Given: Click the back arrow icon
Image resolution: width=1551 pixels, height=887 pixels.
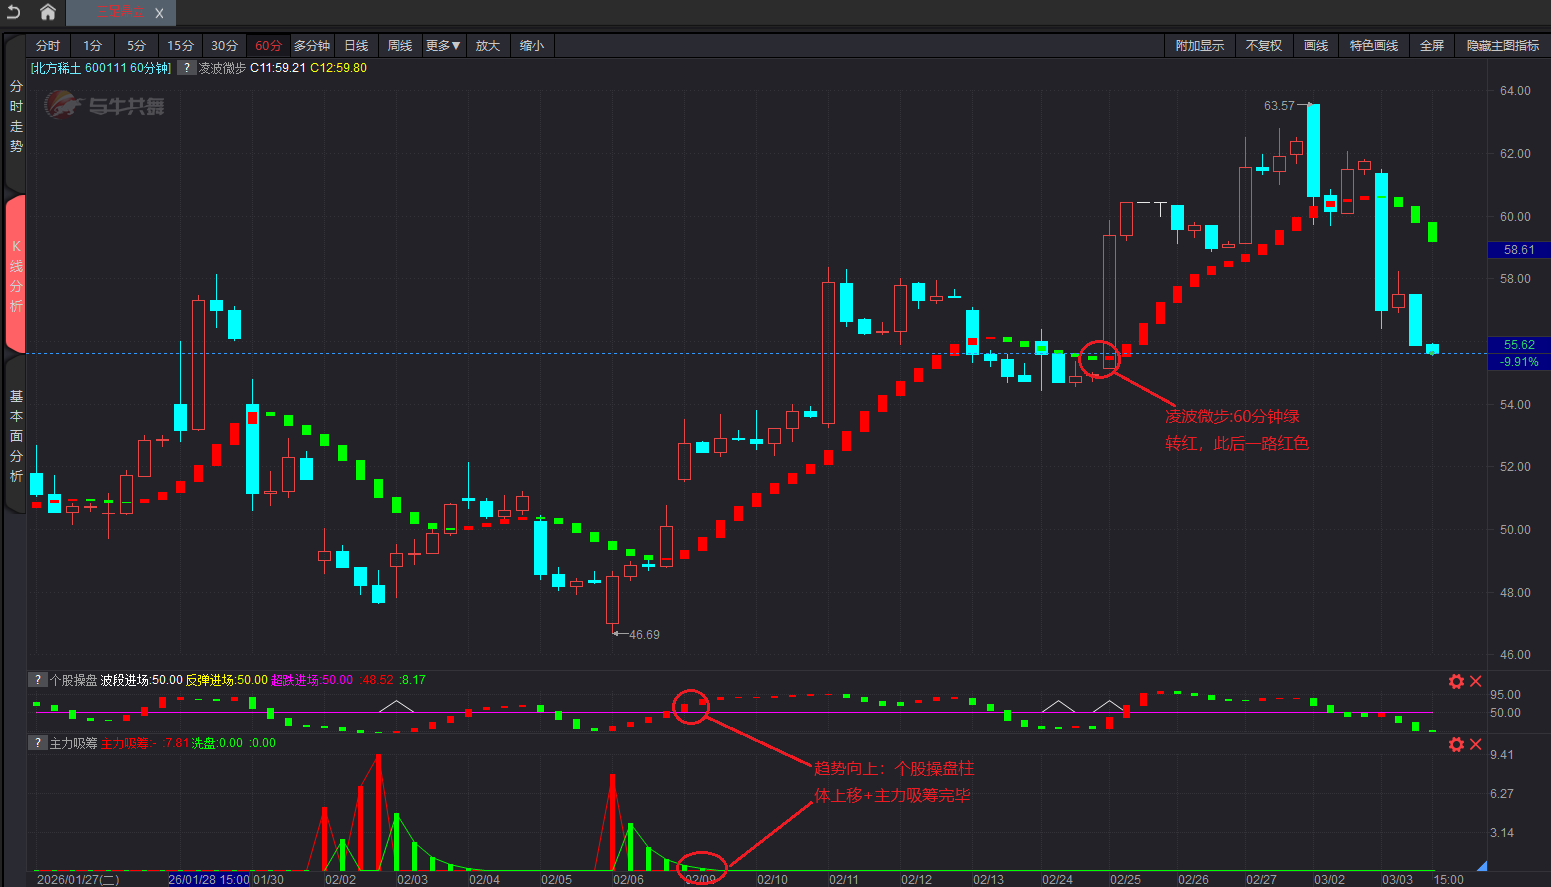Looking at the screenshot, I should 13,12.
